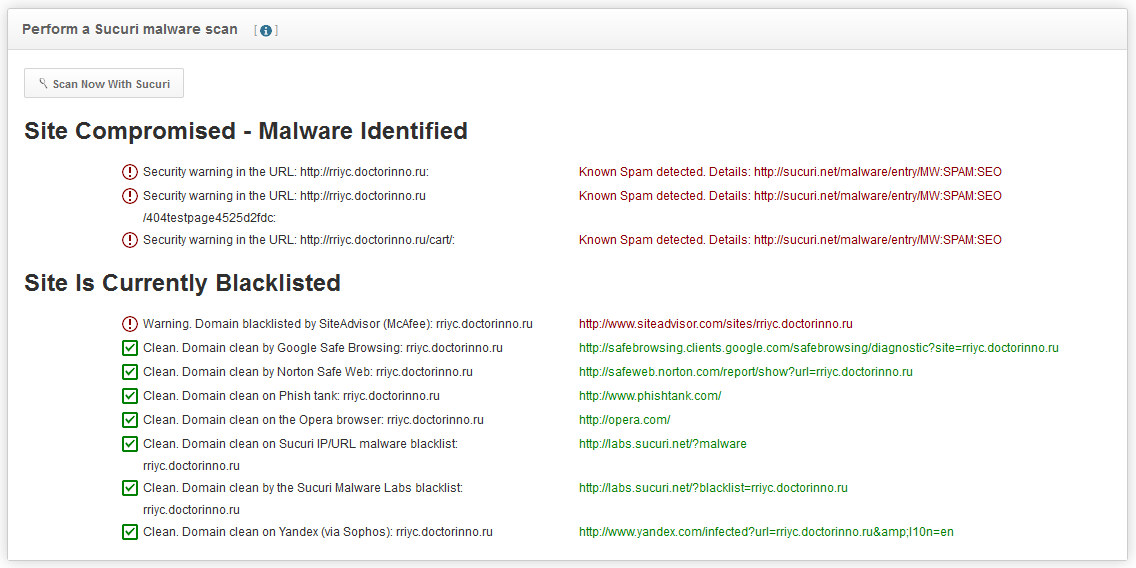Image resolution: width=1136 pixels, height=568 pixels.
Task: Click the warning icon beside the /cart/ URL warning
Action: point(130,240)
